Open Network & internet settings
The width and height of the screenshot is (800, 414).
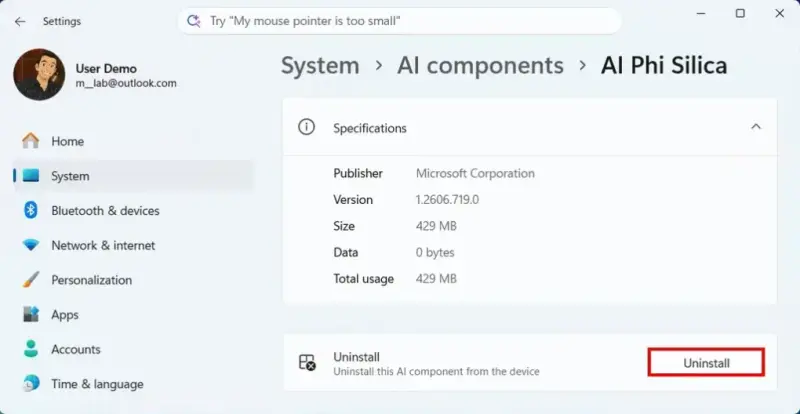point(133,245)
